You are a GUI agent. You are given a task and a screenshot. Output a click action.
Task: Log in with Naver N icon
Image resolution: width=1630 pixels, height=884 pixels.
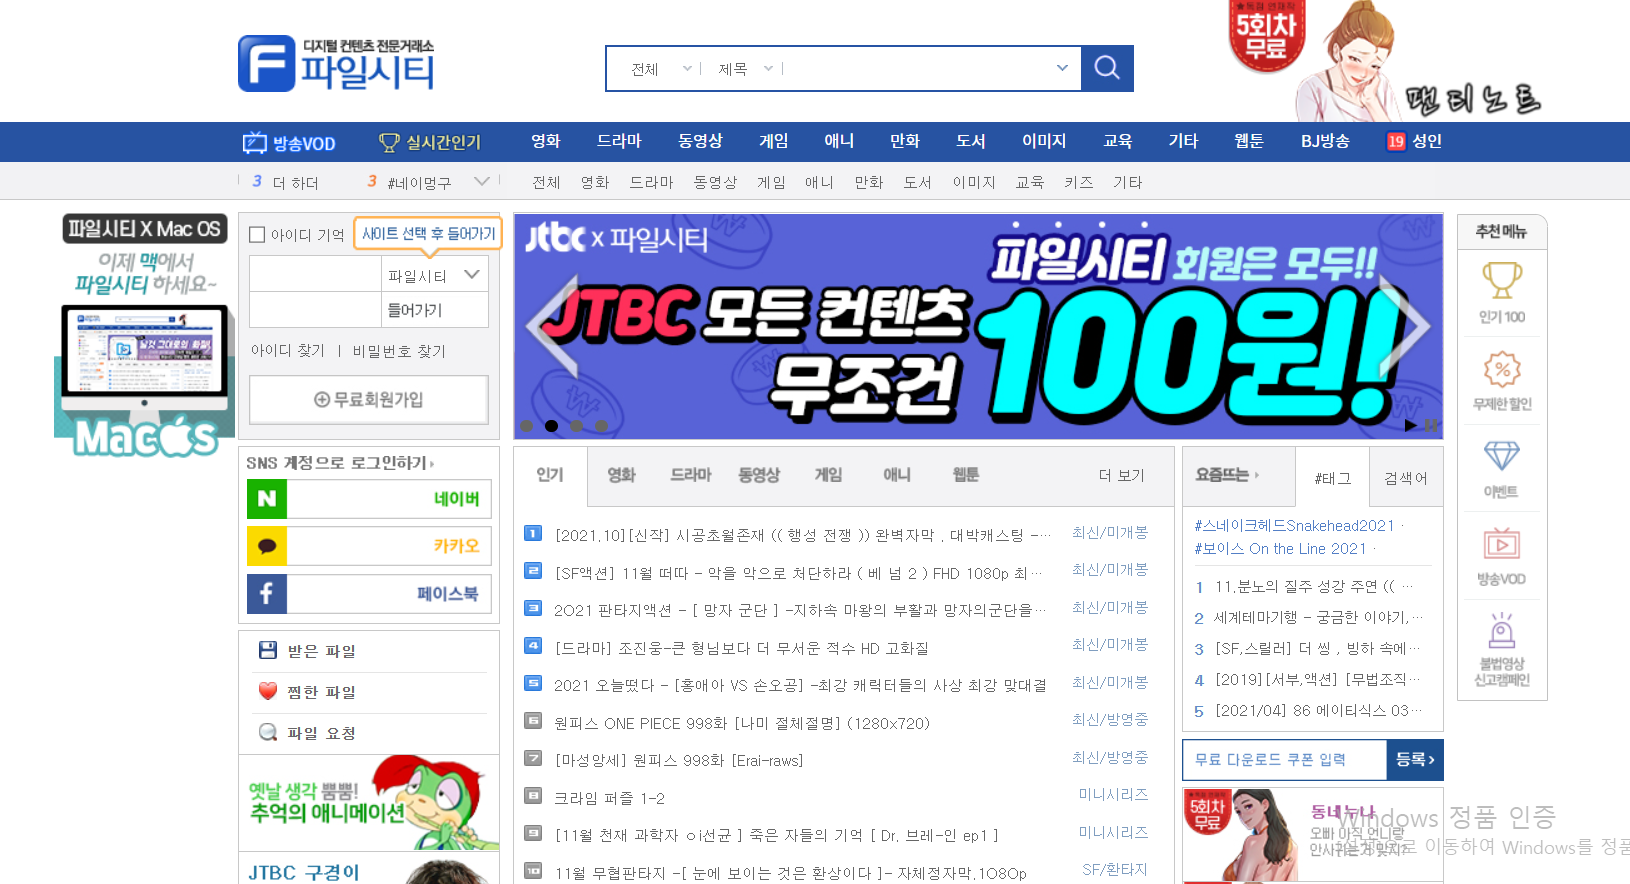267,499
